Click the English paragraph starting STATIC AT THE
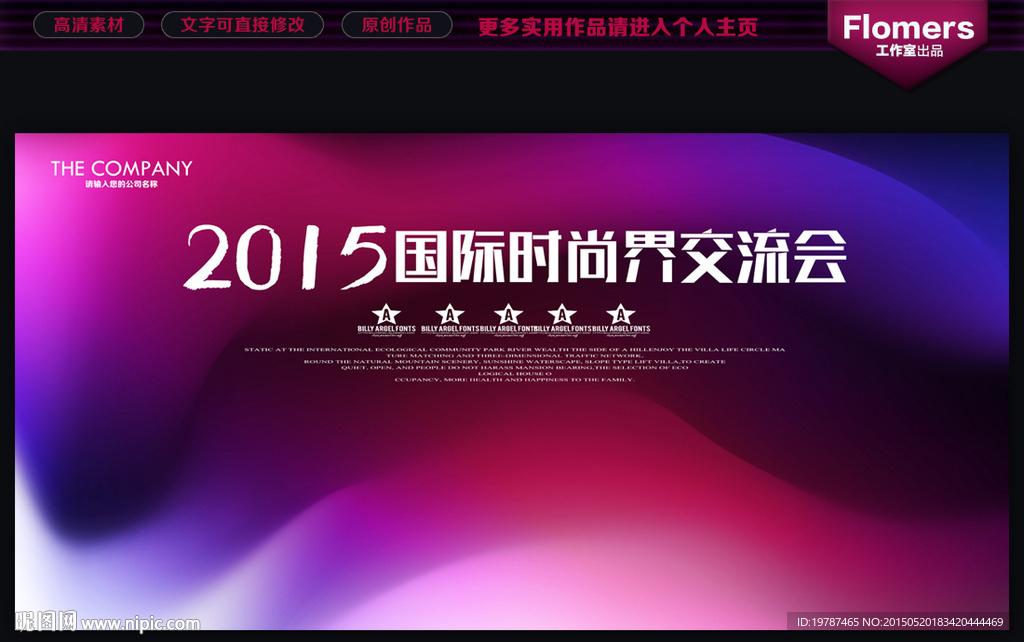 click(515, 364)
